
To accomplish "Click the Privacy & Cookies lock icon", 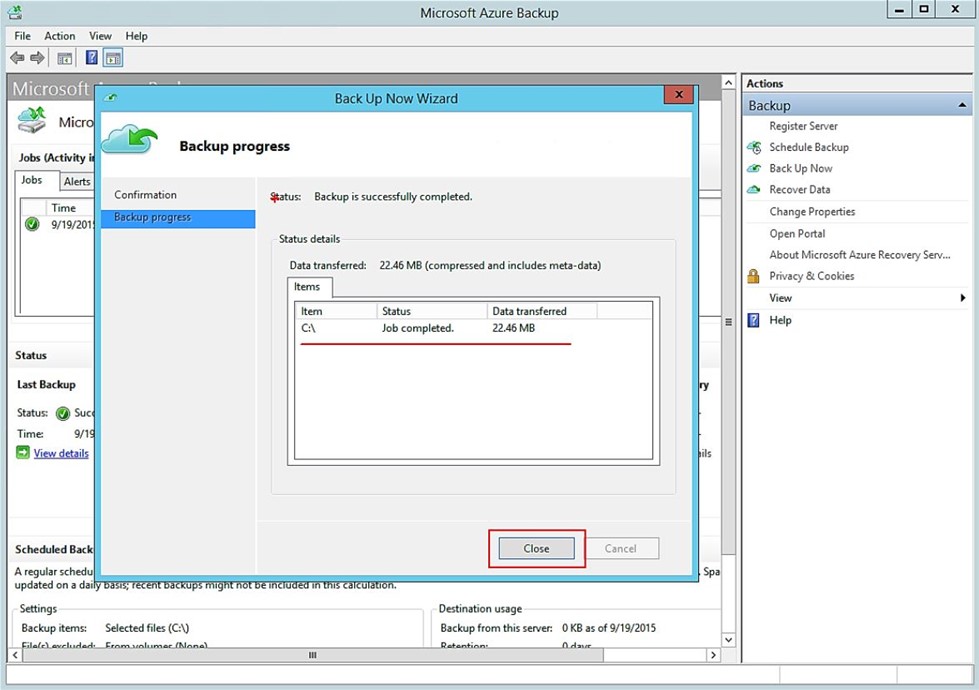I will coord(754,276).
